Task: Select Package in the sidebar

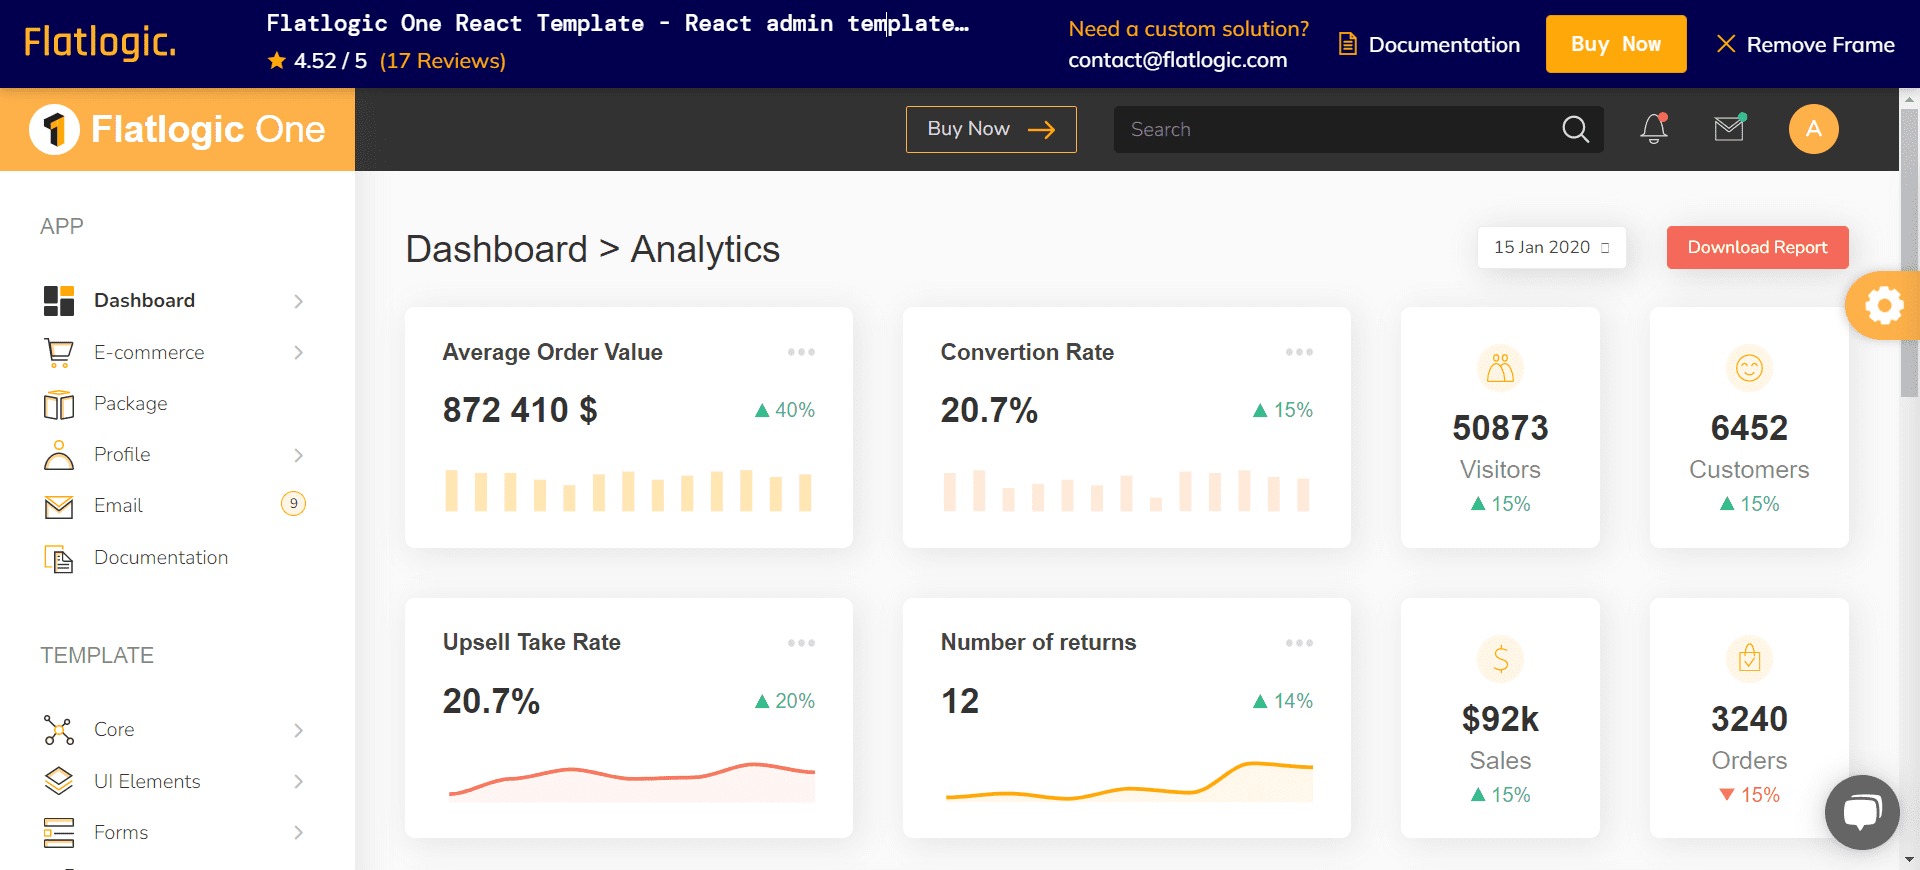Action: coord(130,403)
